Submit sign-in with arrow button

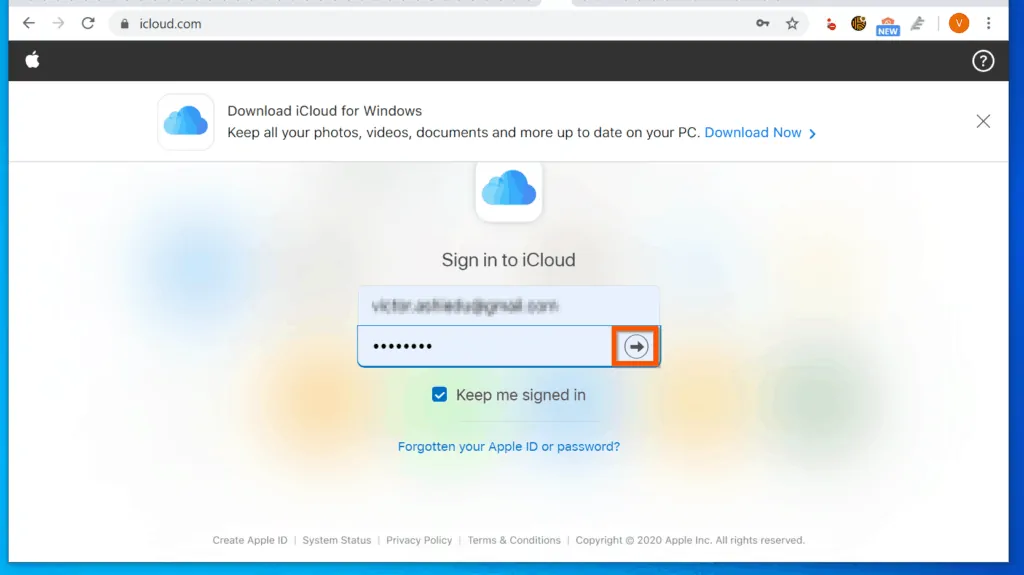635,346
